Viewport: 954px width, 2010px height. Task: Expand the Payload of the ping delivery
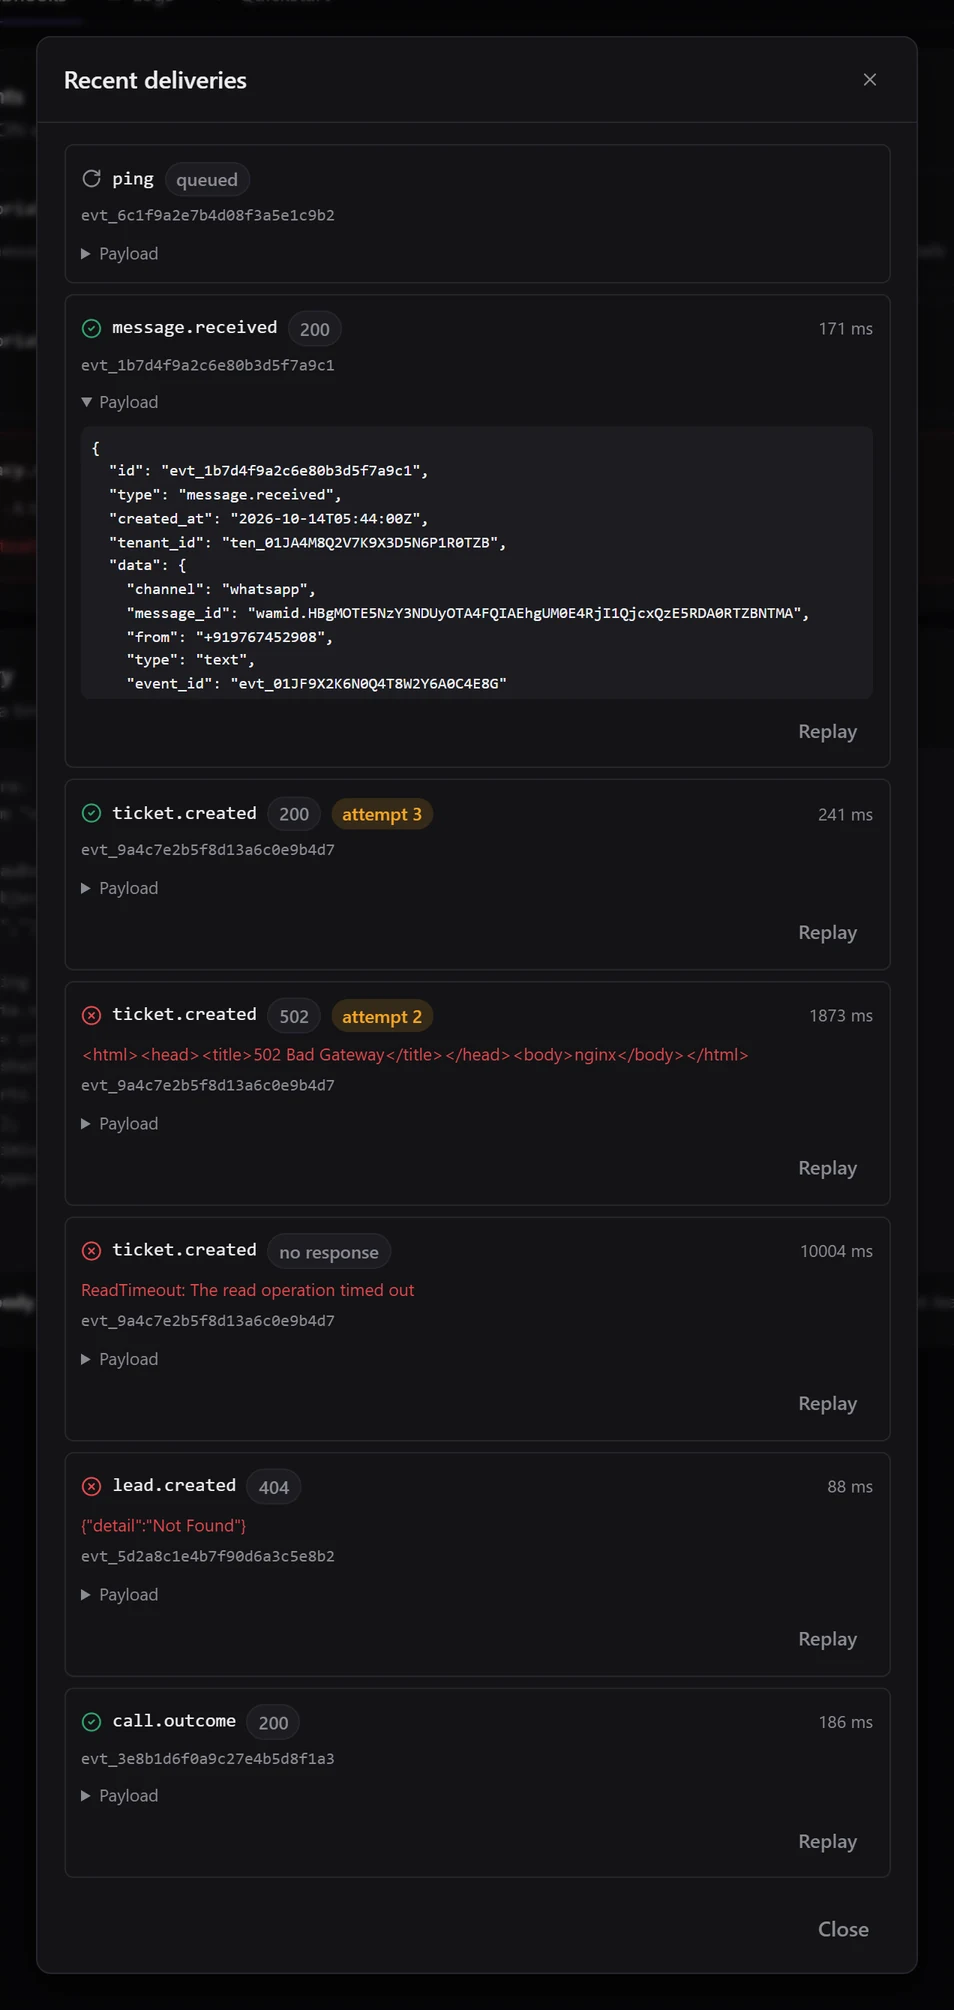coord(120,254)
